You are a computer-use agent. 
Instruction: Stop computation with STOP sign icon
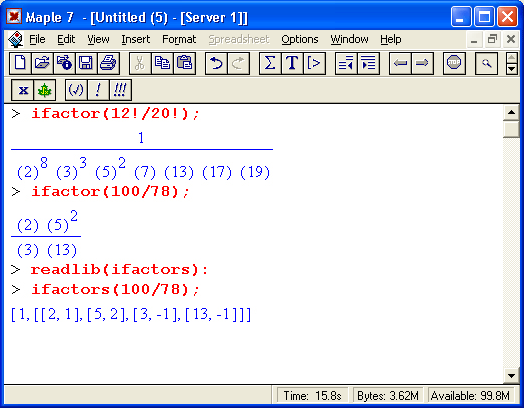tap(454, 63)
